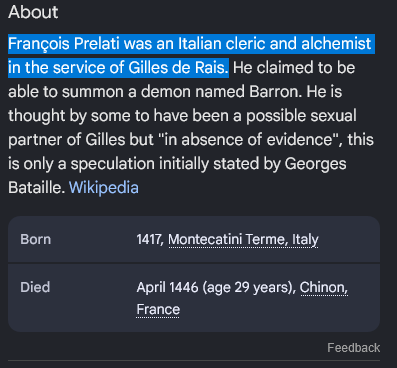Open the Wikipedia source link
397x368 pixels.
click(x=104, y=187)
